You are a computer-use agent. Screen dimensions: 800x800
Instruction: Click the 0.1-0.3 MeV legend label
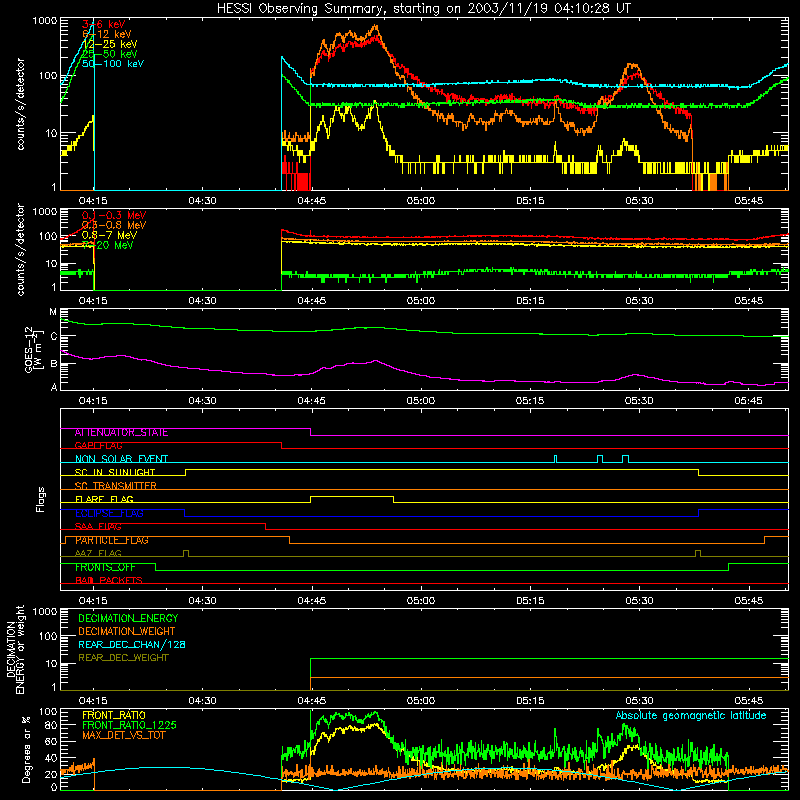pyautogui.click(x=114, y=215)
